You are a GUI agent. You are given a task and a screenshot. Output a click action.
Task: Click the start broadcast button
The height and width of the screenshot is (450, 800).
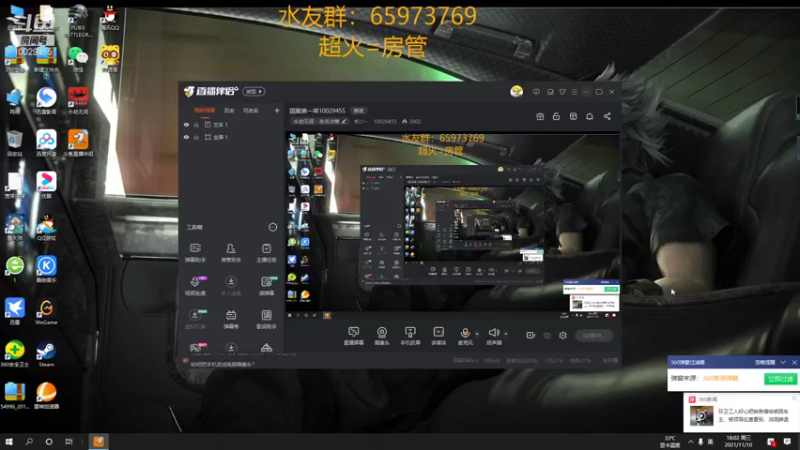[593, 335]
